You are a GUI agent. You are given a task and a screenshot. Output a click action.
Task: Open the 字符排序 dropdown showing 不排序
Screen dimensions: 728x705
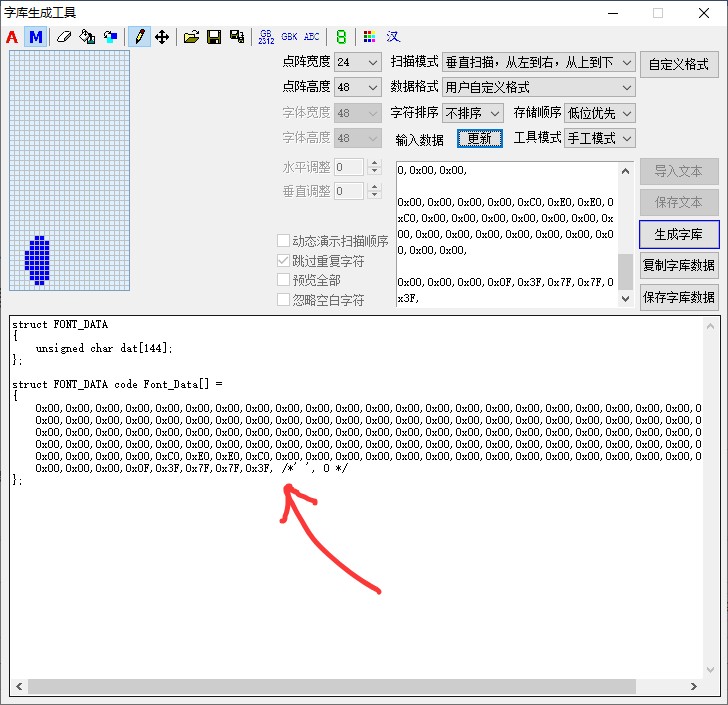coord(472,113)
